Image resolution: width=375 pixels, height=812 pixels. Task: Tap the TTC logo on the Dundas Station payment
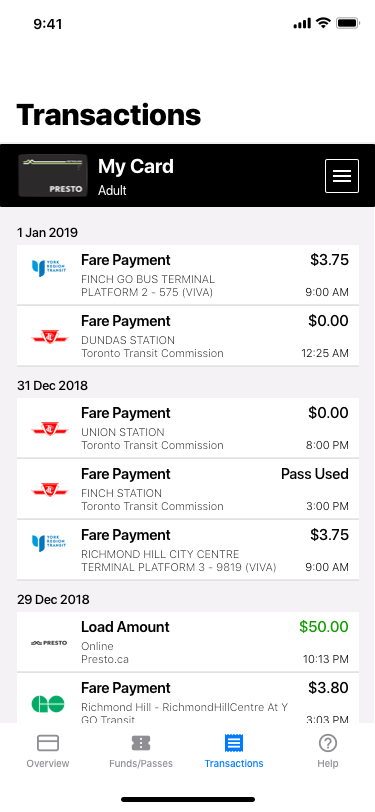click(50, 338)
